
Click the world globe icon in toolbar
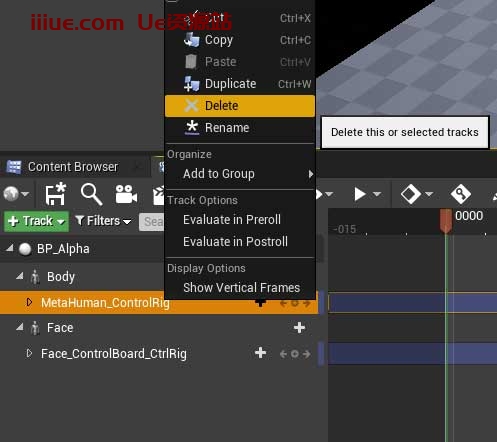coord(11,194)
